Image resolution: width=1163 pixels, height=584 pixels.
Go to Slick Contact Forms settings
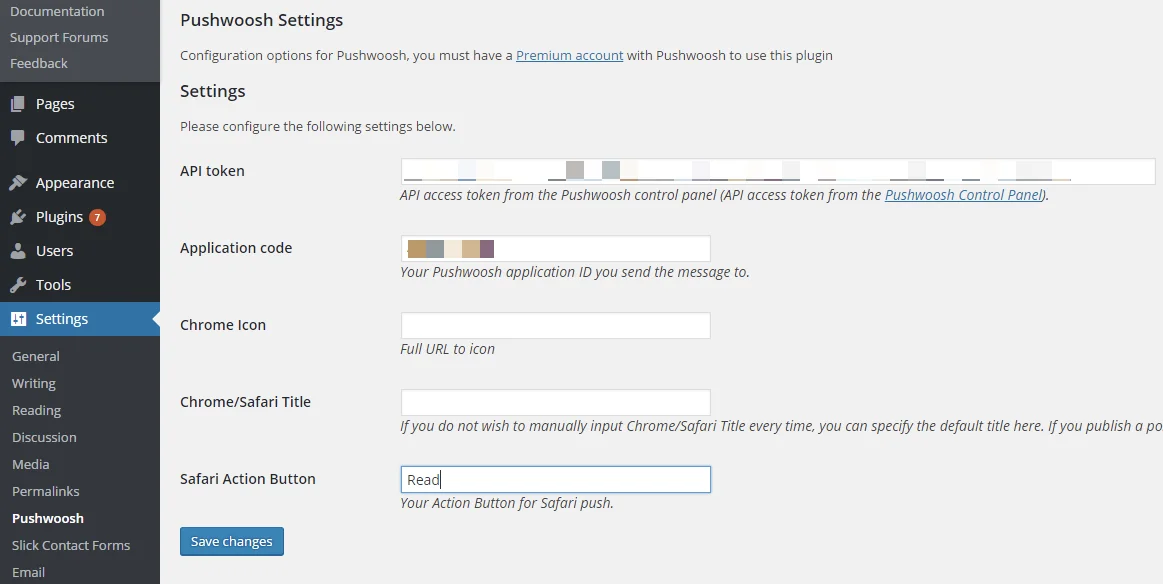pyautogui.click(x=71, y=545)
